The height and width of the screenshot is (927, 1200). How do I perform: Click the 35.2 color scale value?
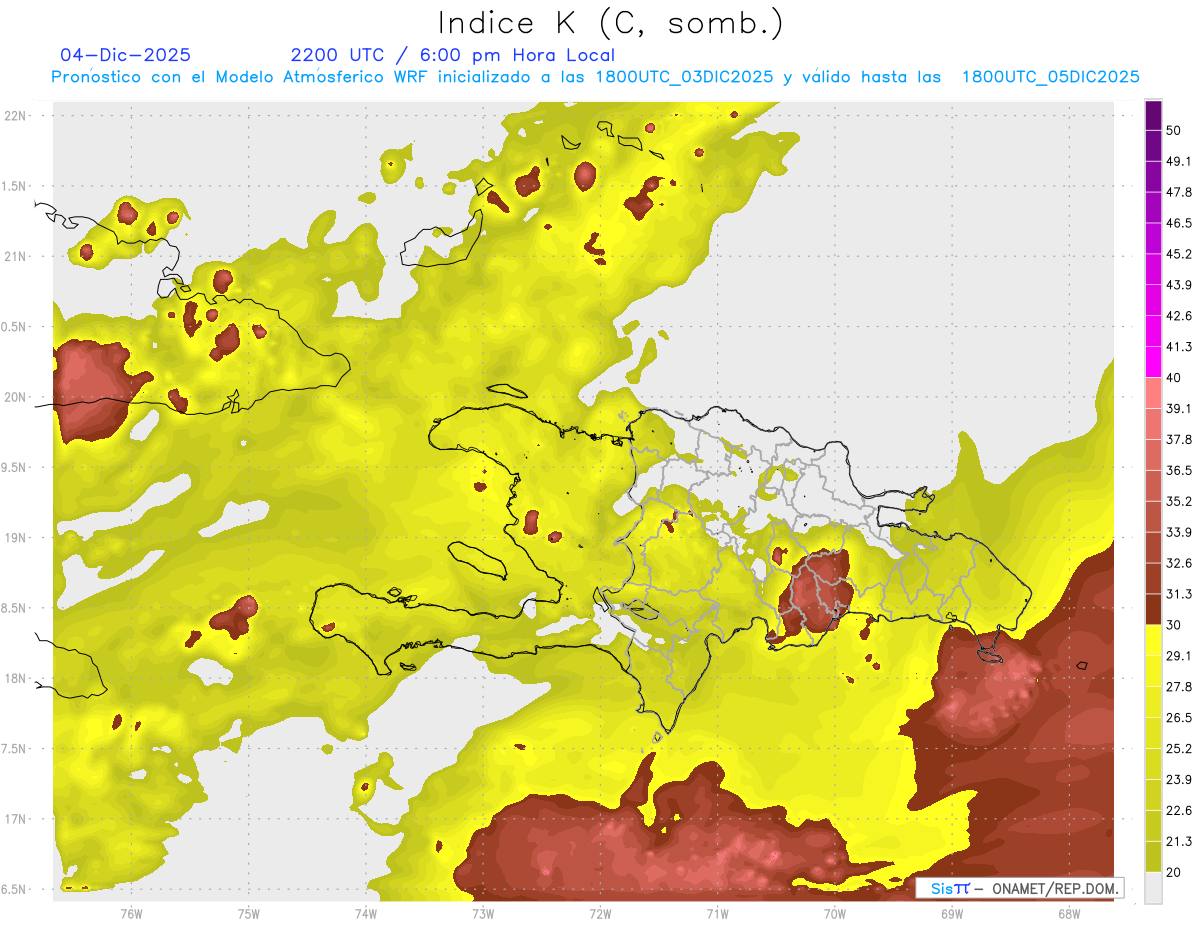point(1179,501)
